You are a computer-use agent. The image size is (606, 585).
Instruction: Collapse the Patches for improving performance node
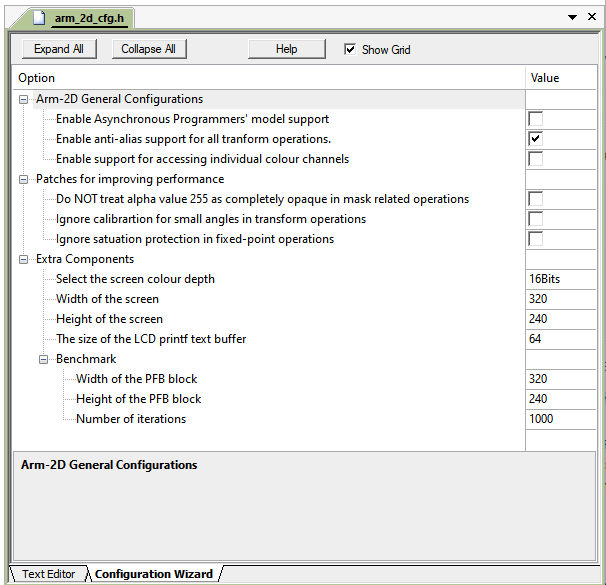tap(24, 179)
